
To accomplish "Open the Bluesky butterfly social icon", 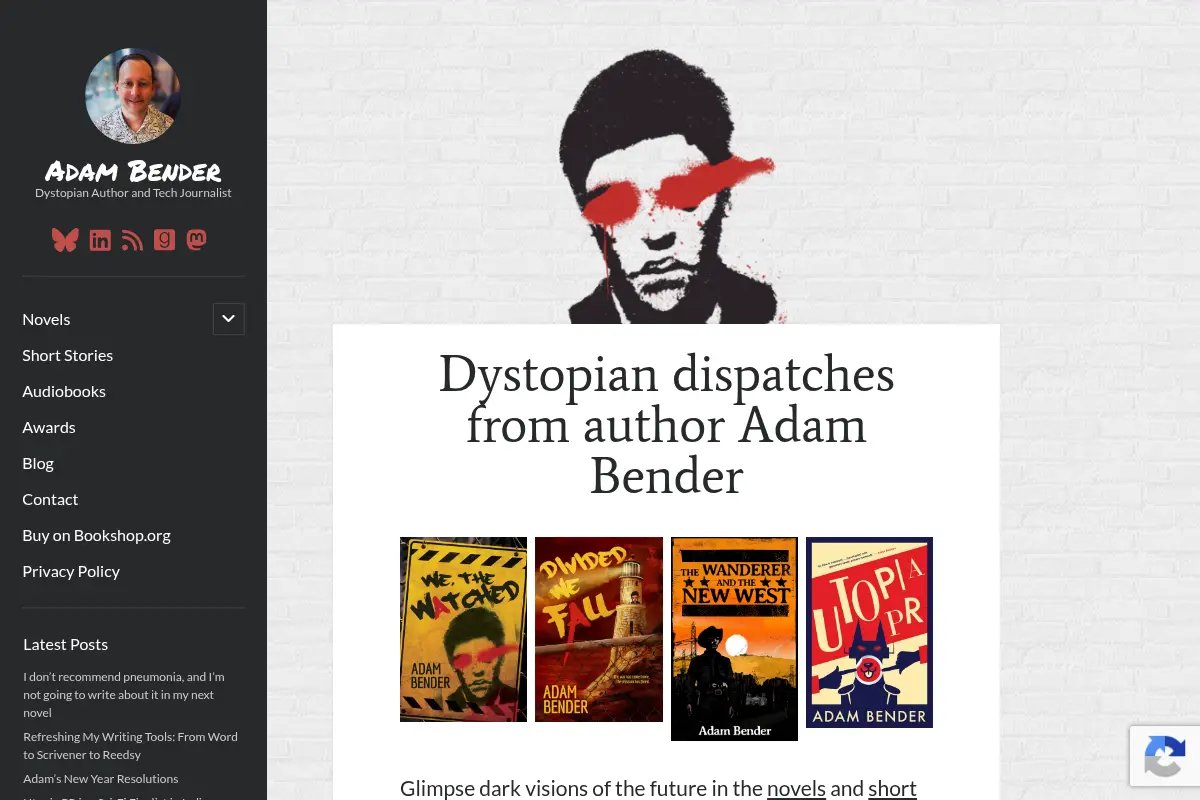I will 65,240.
